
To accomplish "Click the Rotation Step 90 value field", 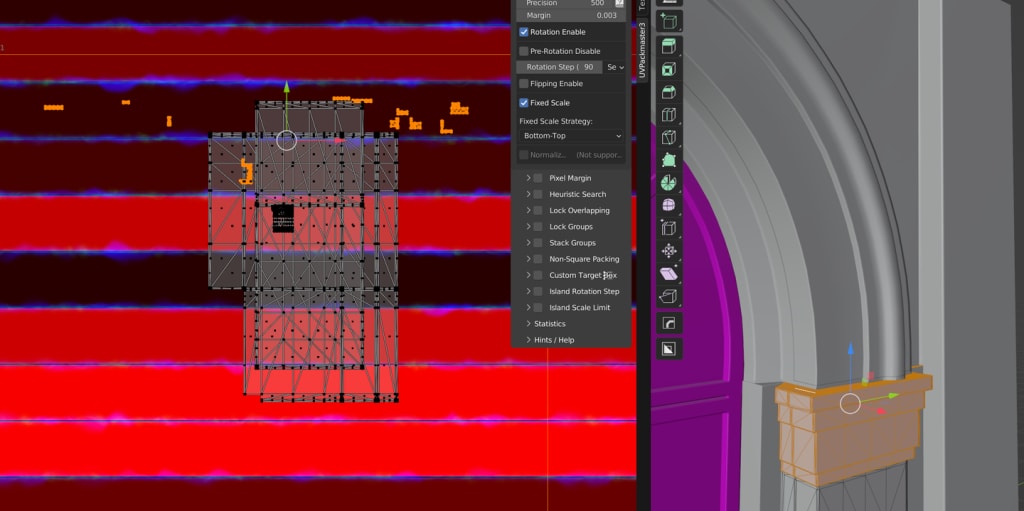I will point(560,67).
